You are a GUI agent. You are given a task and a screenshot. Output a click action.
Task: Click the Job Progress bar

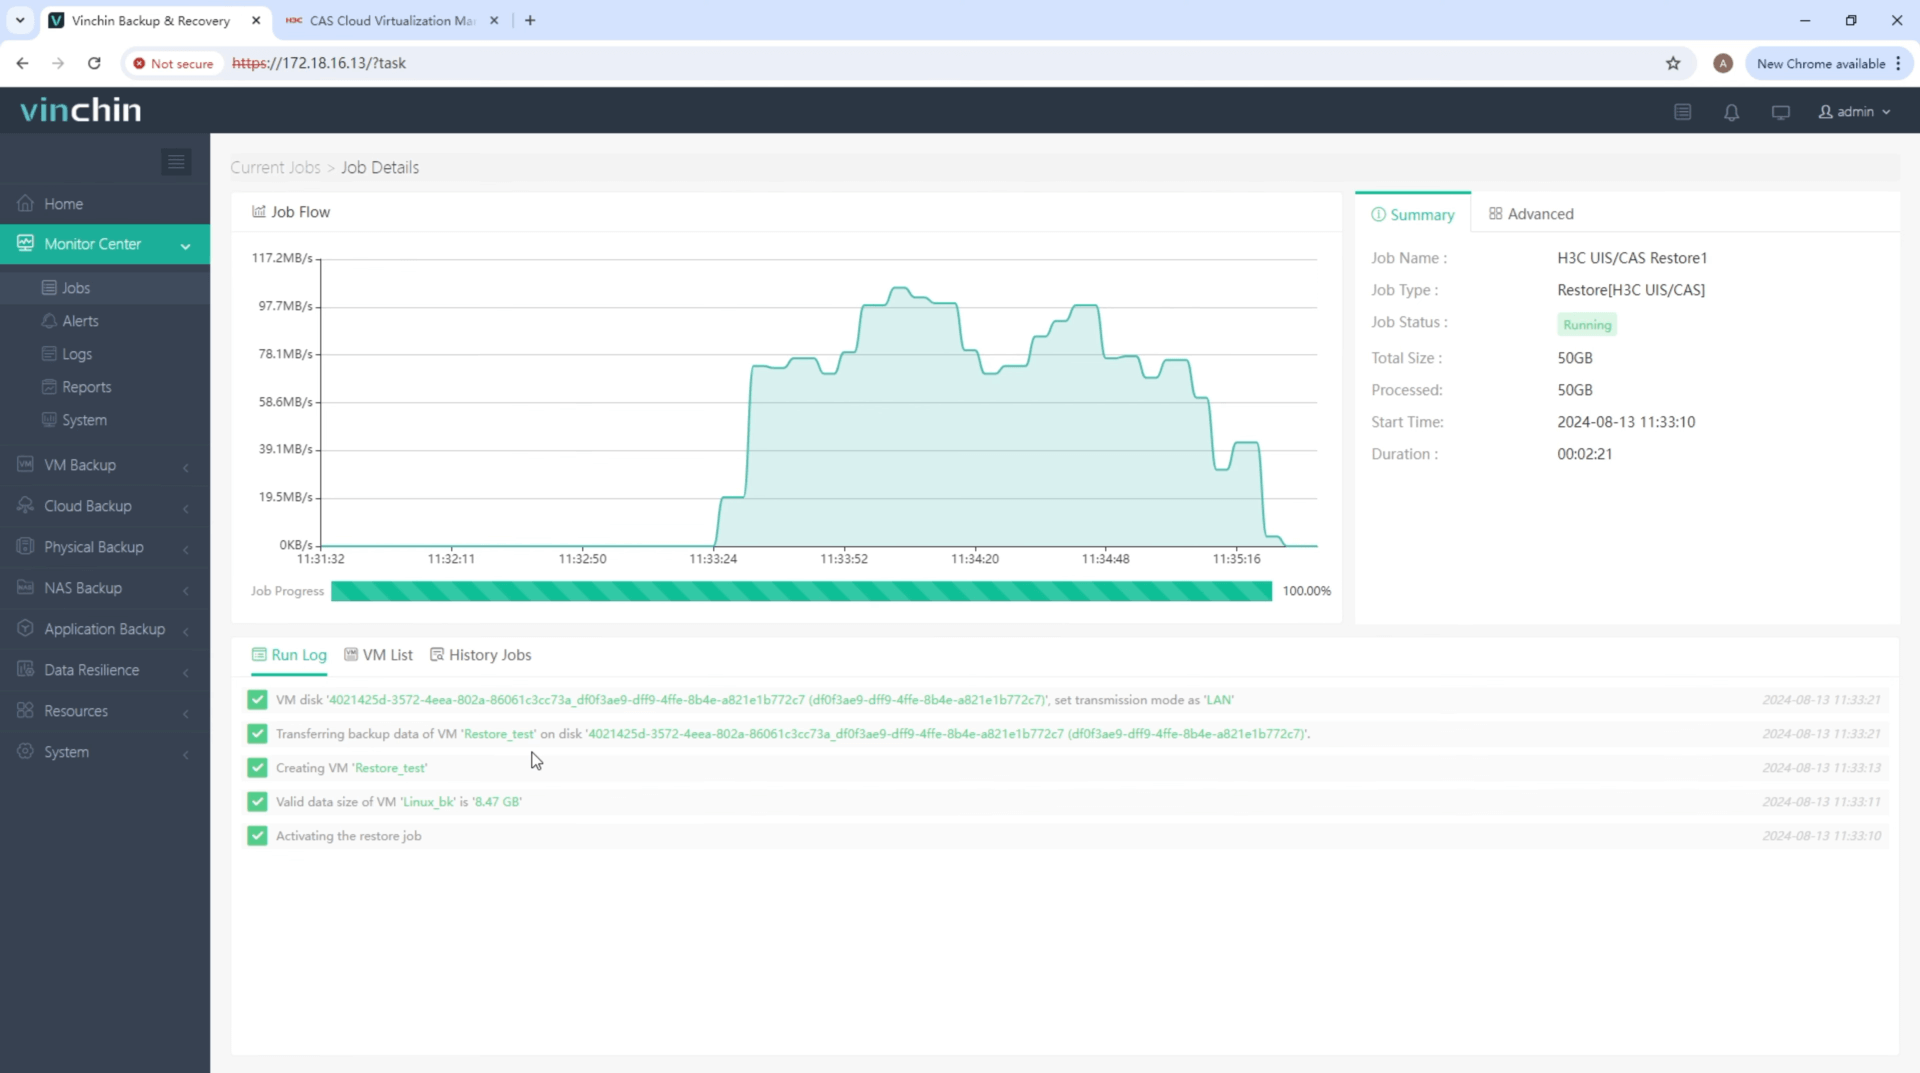click(x=801, y=591)
